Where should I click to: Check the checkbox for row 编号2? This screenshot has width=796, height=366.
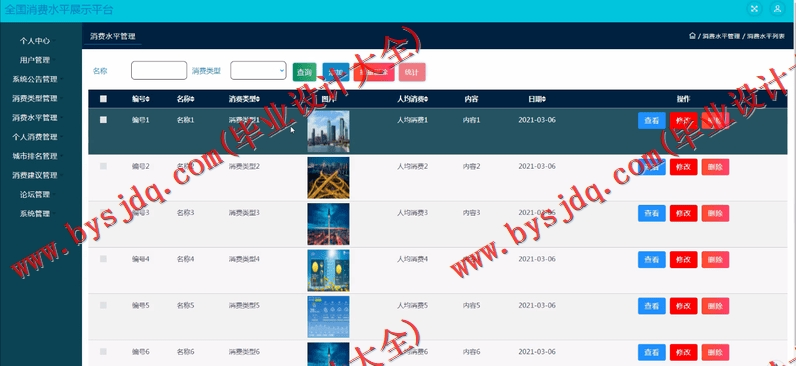tap(104, 166)
